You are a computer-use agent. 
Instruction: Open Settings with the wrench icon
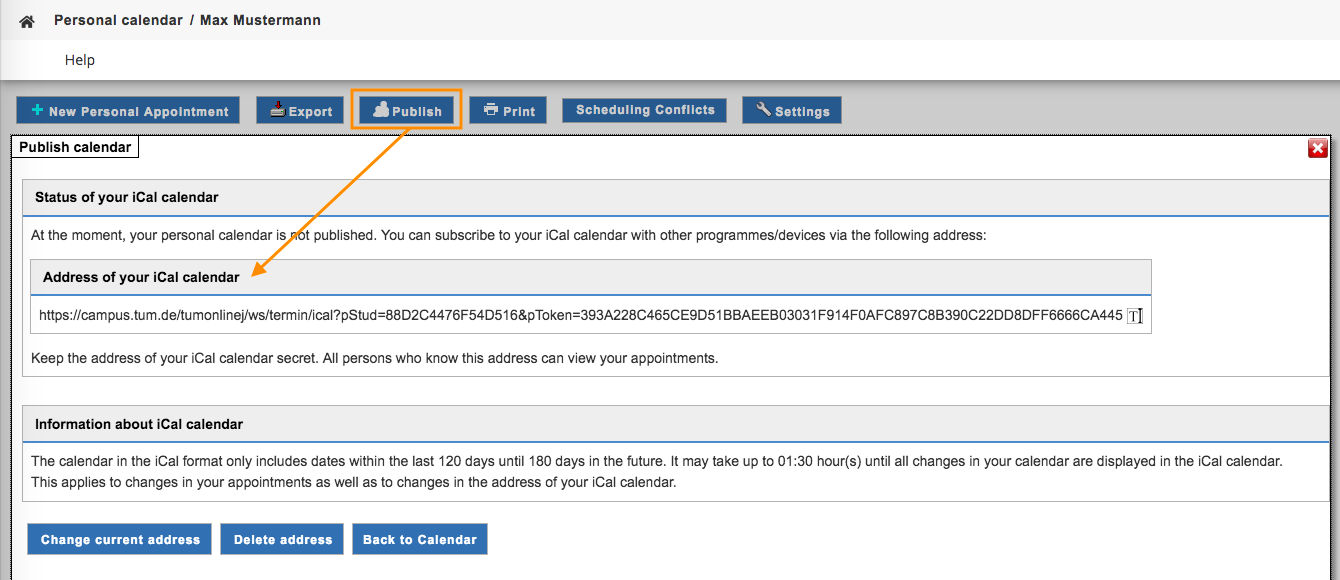[792, 111]
